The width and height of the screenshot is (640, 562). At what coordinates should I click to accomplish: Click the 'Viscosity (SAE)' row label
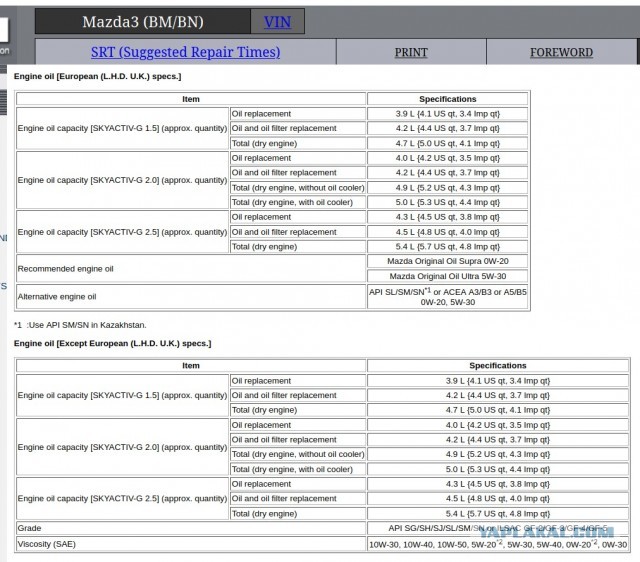[x=191, y=544]
